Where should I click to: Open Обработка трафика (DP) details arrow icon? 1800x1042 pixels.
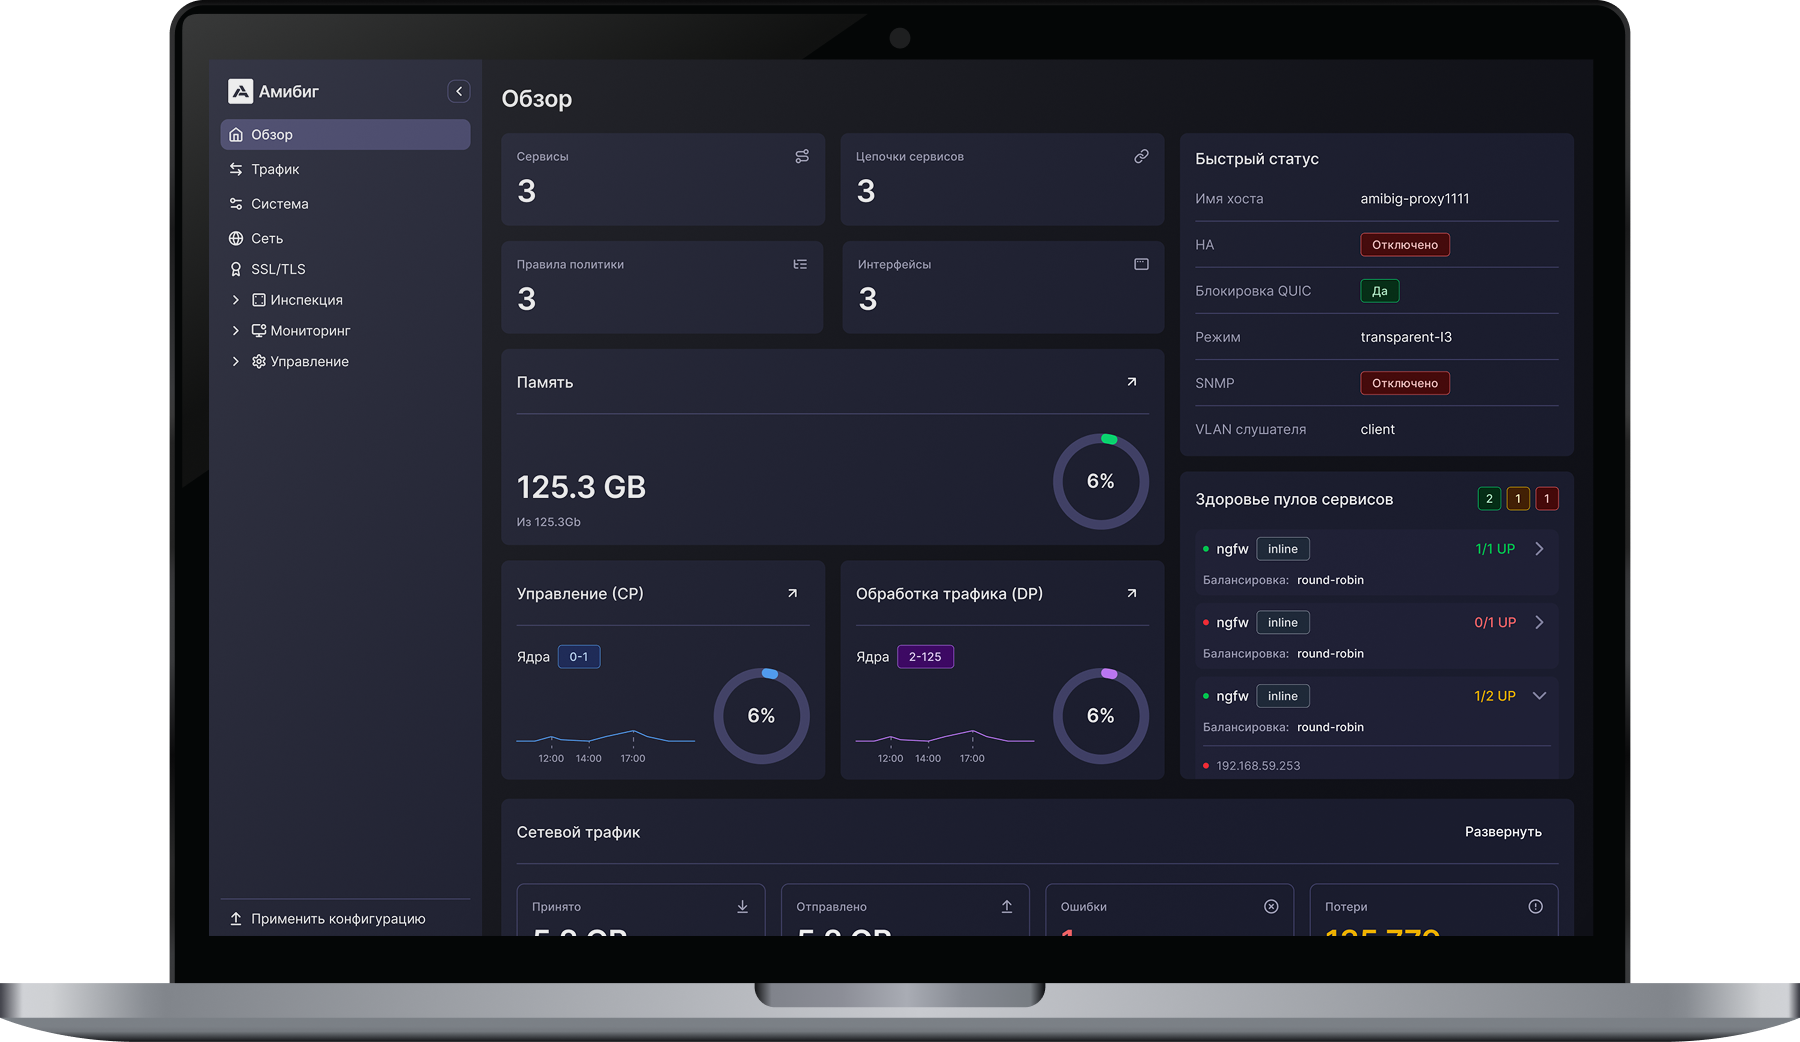pos(1131,593)
